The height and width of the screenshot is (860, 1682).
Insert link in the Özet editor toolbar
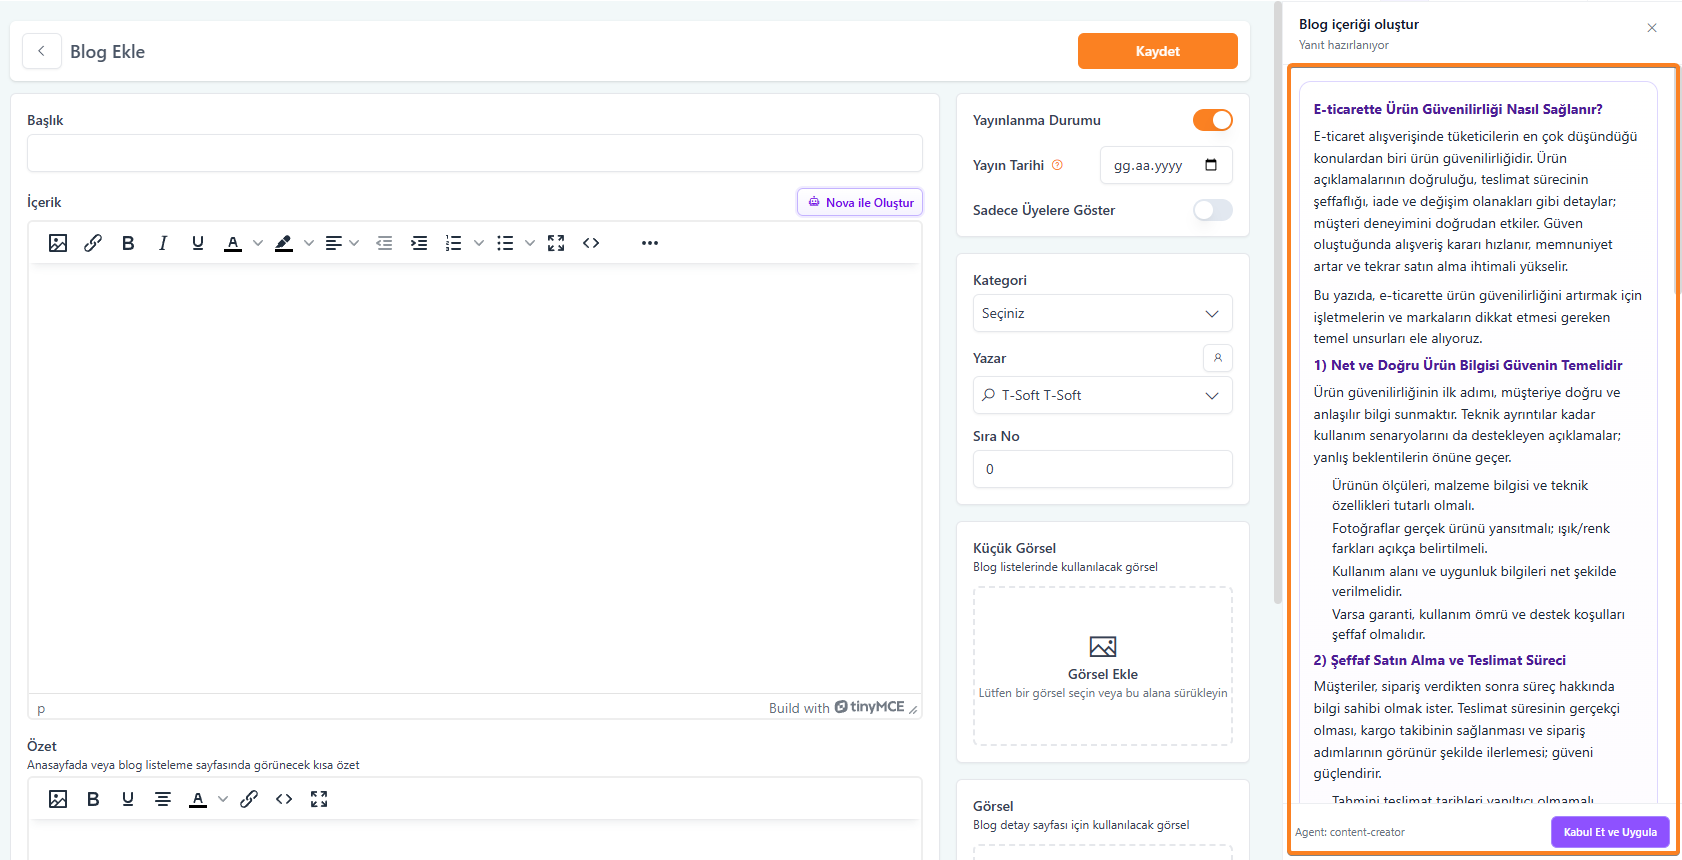pyautogui.click(x=249, y=799)
